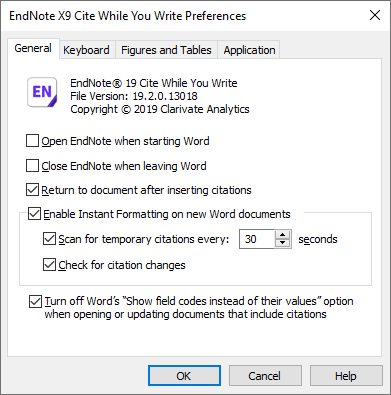Switch to the Keyboard tab

[86, 50]
